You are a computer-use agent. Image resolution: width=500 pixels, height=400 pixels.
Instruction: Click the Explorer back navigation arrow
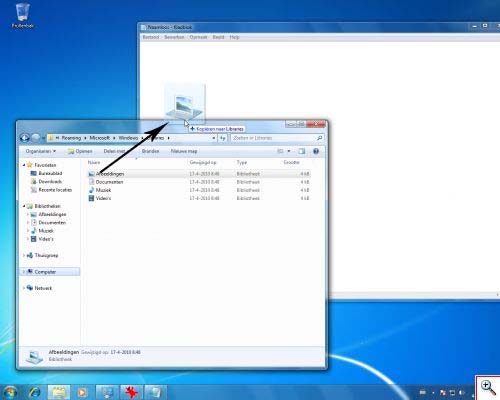point(25,138)
